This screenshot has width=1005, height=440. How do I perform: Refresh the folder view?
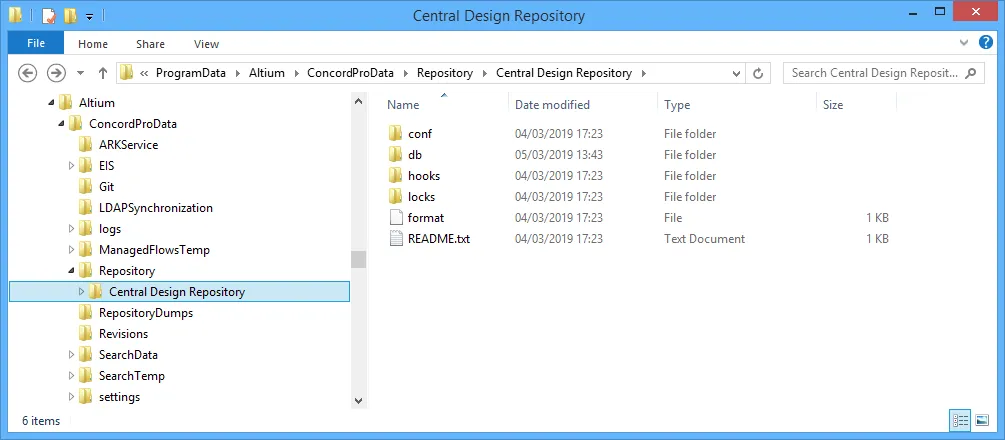click(758, 74)
